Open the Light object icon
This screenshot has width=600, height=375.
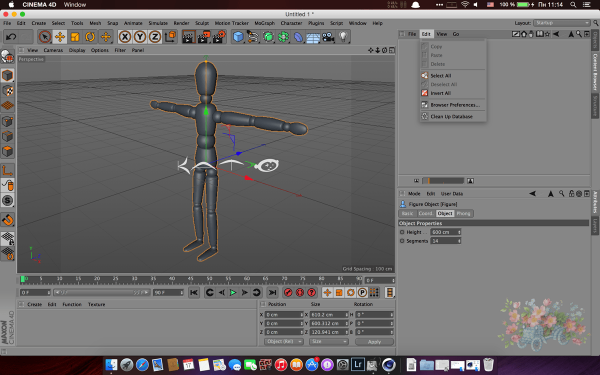click(x=343, y=37)
